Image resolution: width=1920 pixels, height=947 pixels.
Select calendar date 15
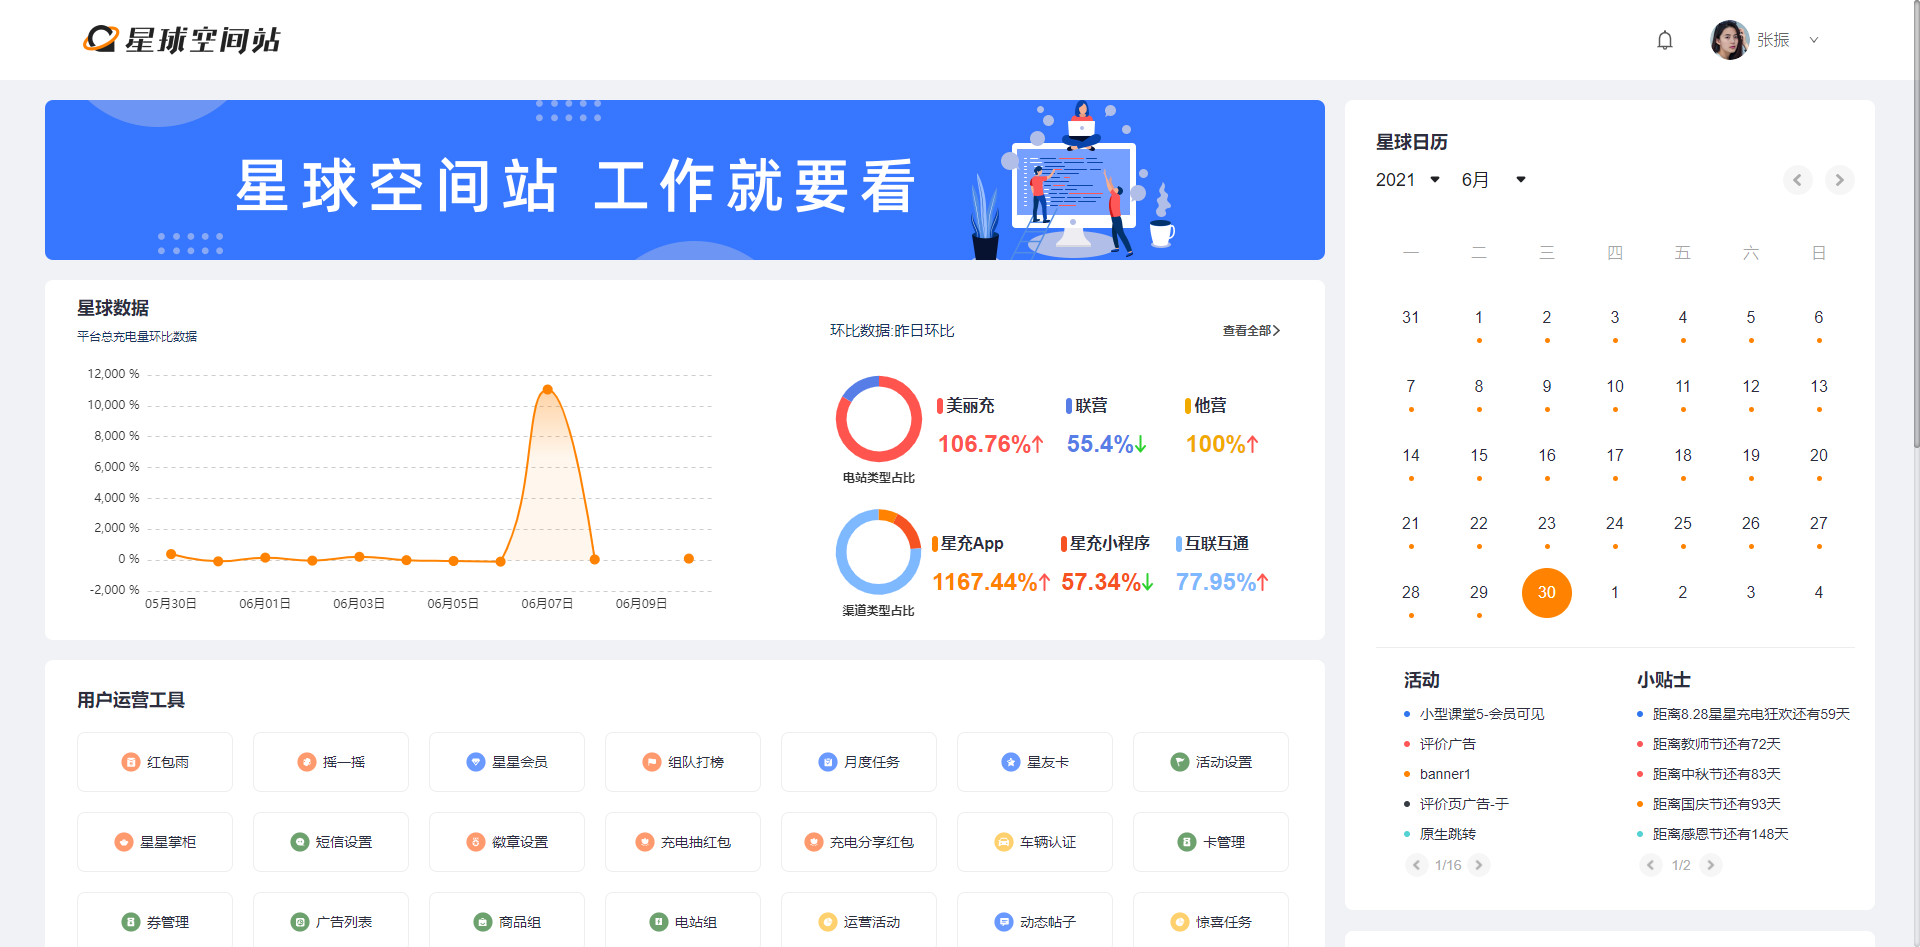[x=1479, y=456]
